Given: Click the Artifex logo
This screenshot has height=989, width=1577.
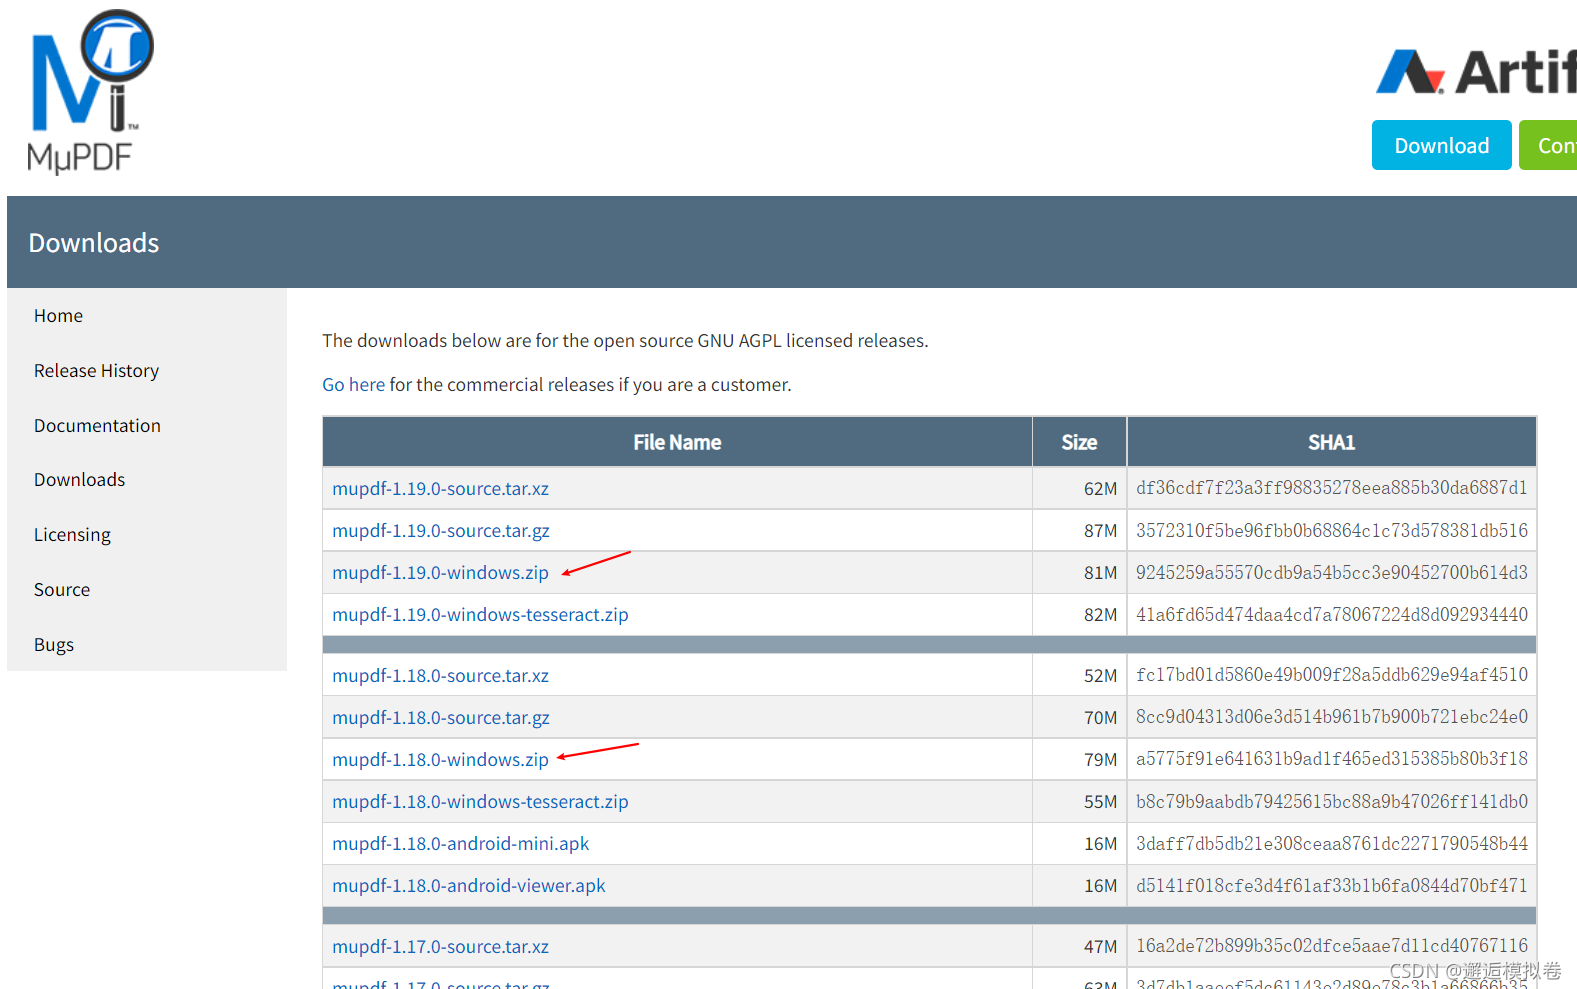Looking at the screenshot, I should [x=1476, y=72].
